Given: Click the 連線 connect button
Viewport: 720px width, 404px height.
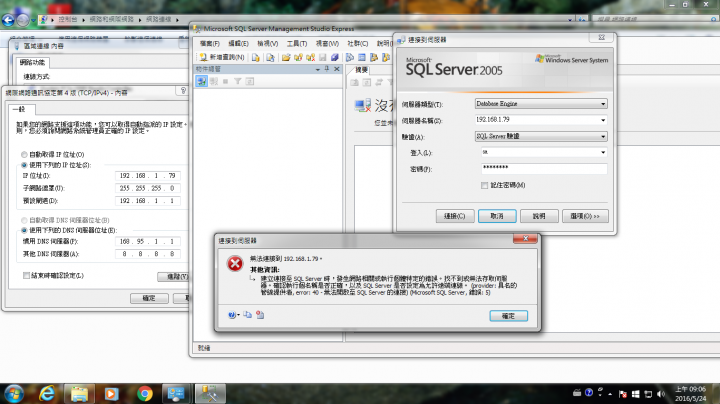Looking at the screenshot, I should pyautogui.click(x=455, y=216).
